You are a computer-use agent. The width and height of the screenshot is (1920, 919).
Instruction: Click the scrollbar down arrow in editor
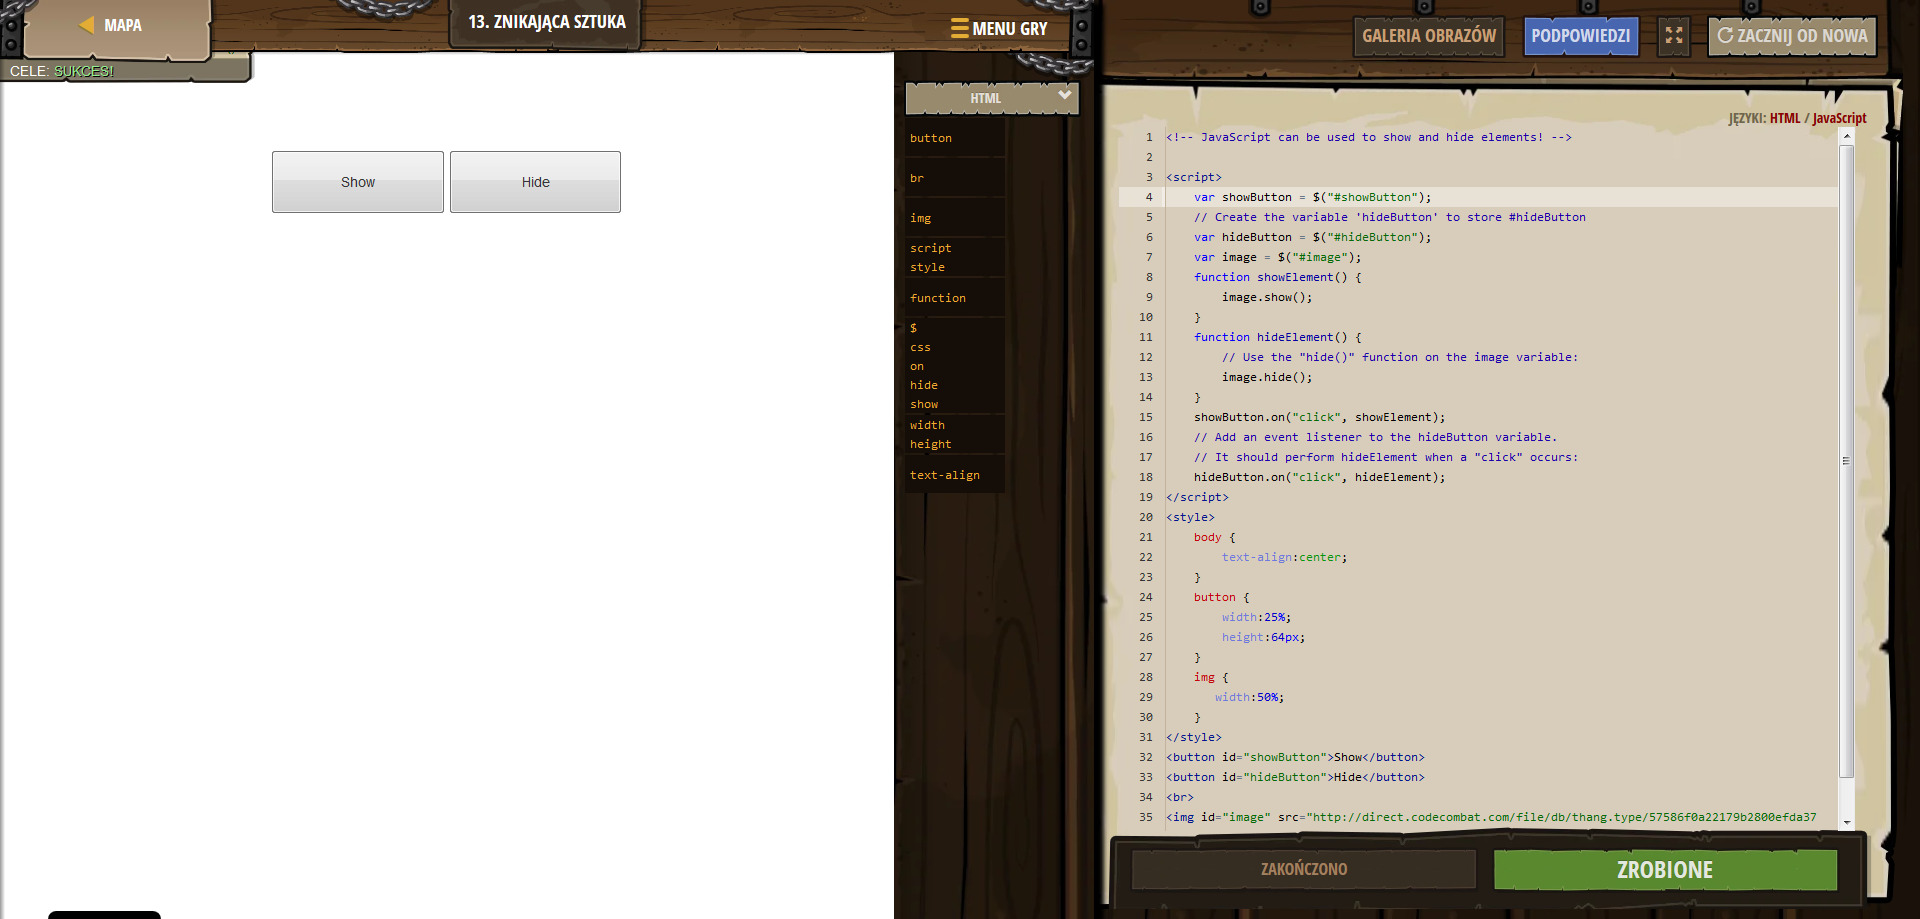(x=1847, y=822)
